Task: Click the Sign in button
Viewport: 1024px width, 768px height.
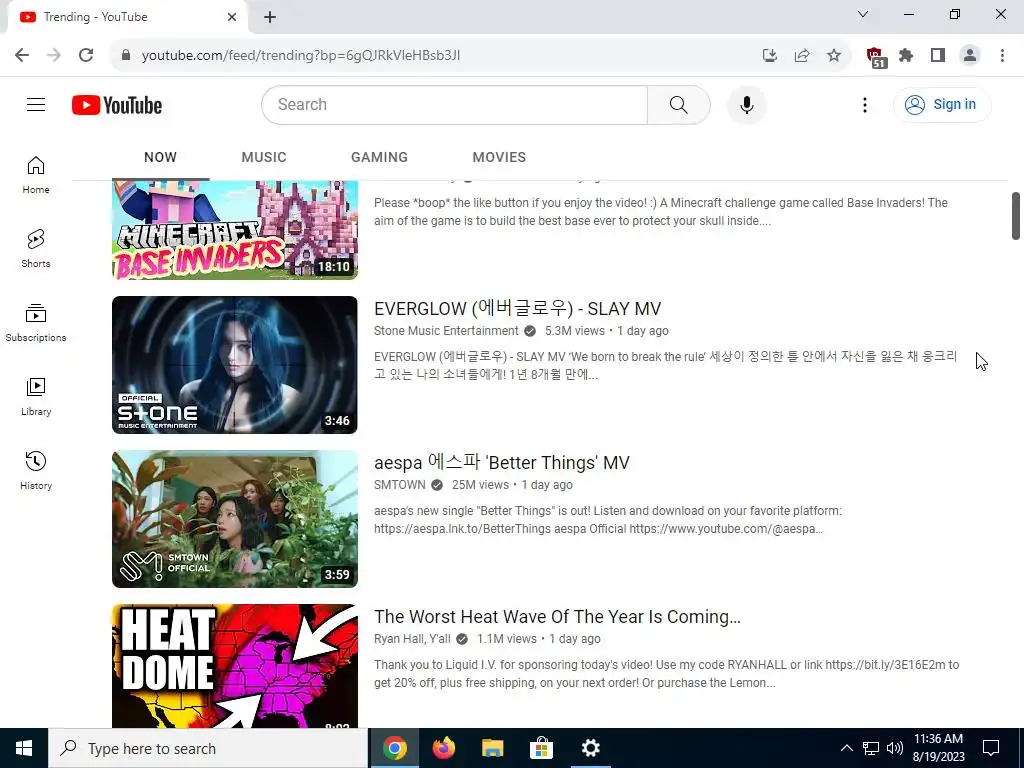Action: (x=942, y=104)
